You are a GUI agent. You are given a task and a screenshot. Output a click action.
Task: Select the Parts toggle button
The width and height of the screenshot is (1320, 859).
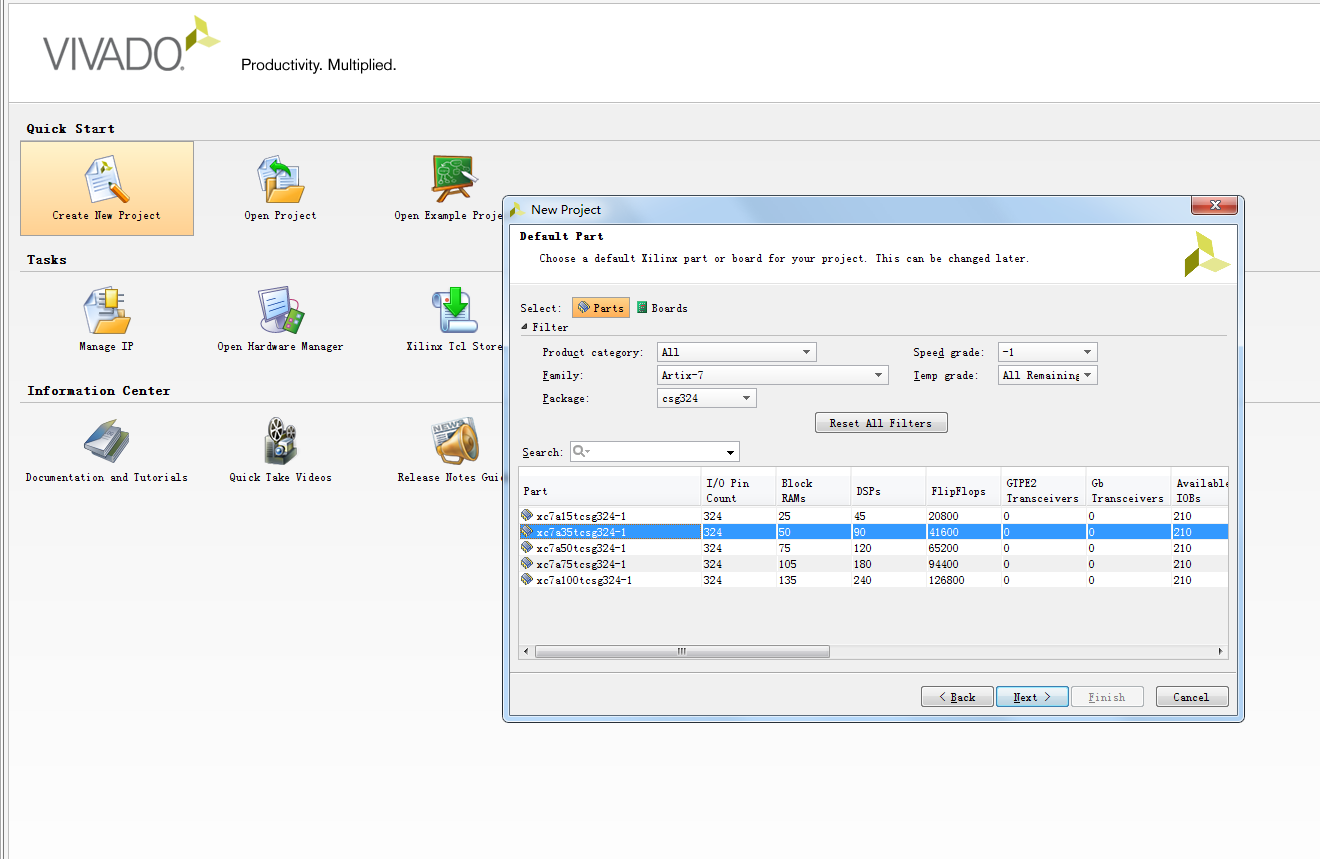pos(601,308)
